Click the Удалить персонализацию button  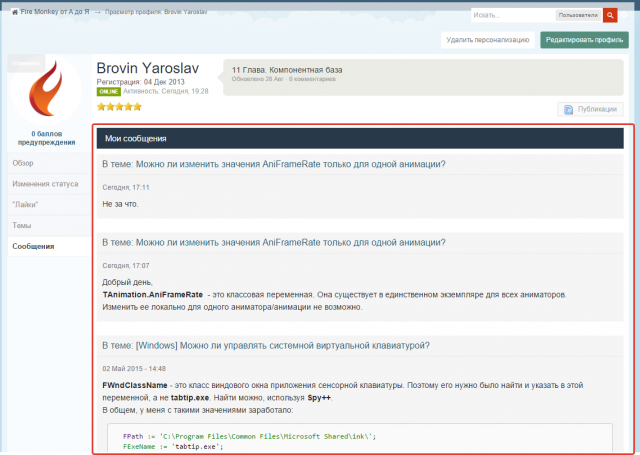[488, 40]
